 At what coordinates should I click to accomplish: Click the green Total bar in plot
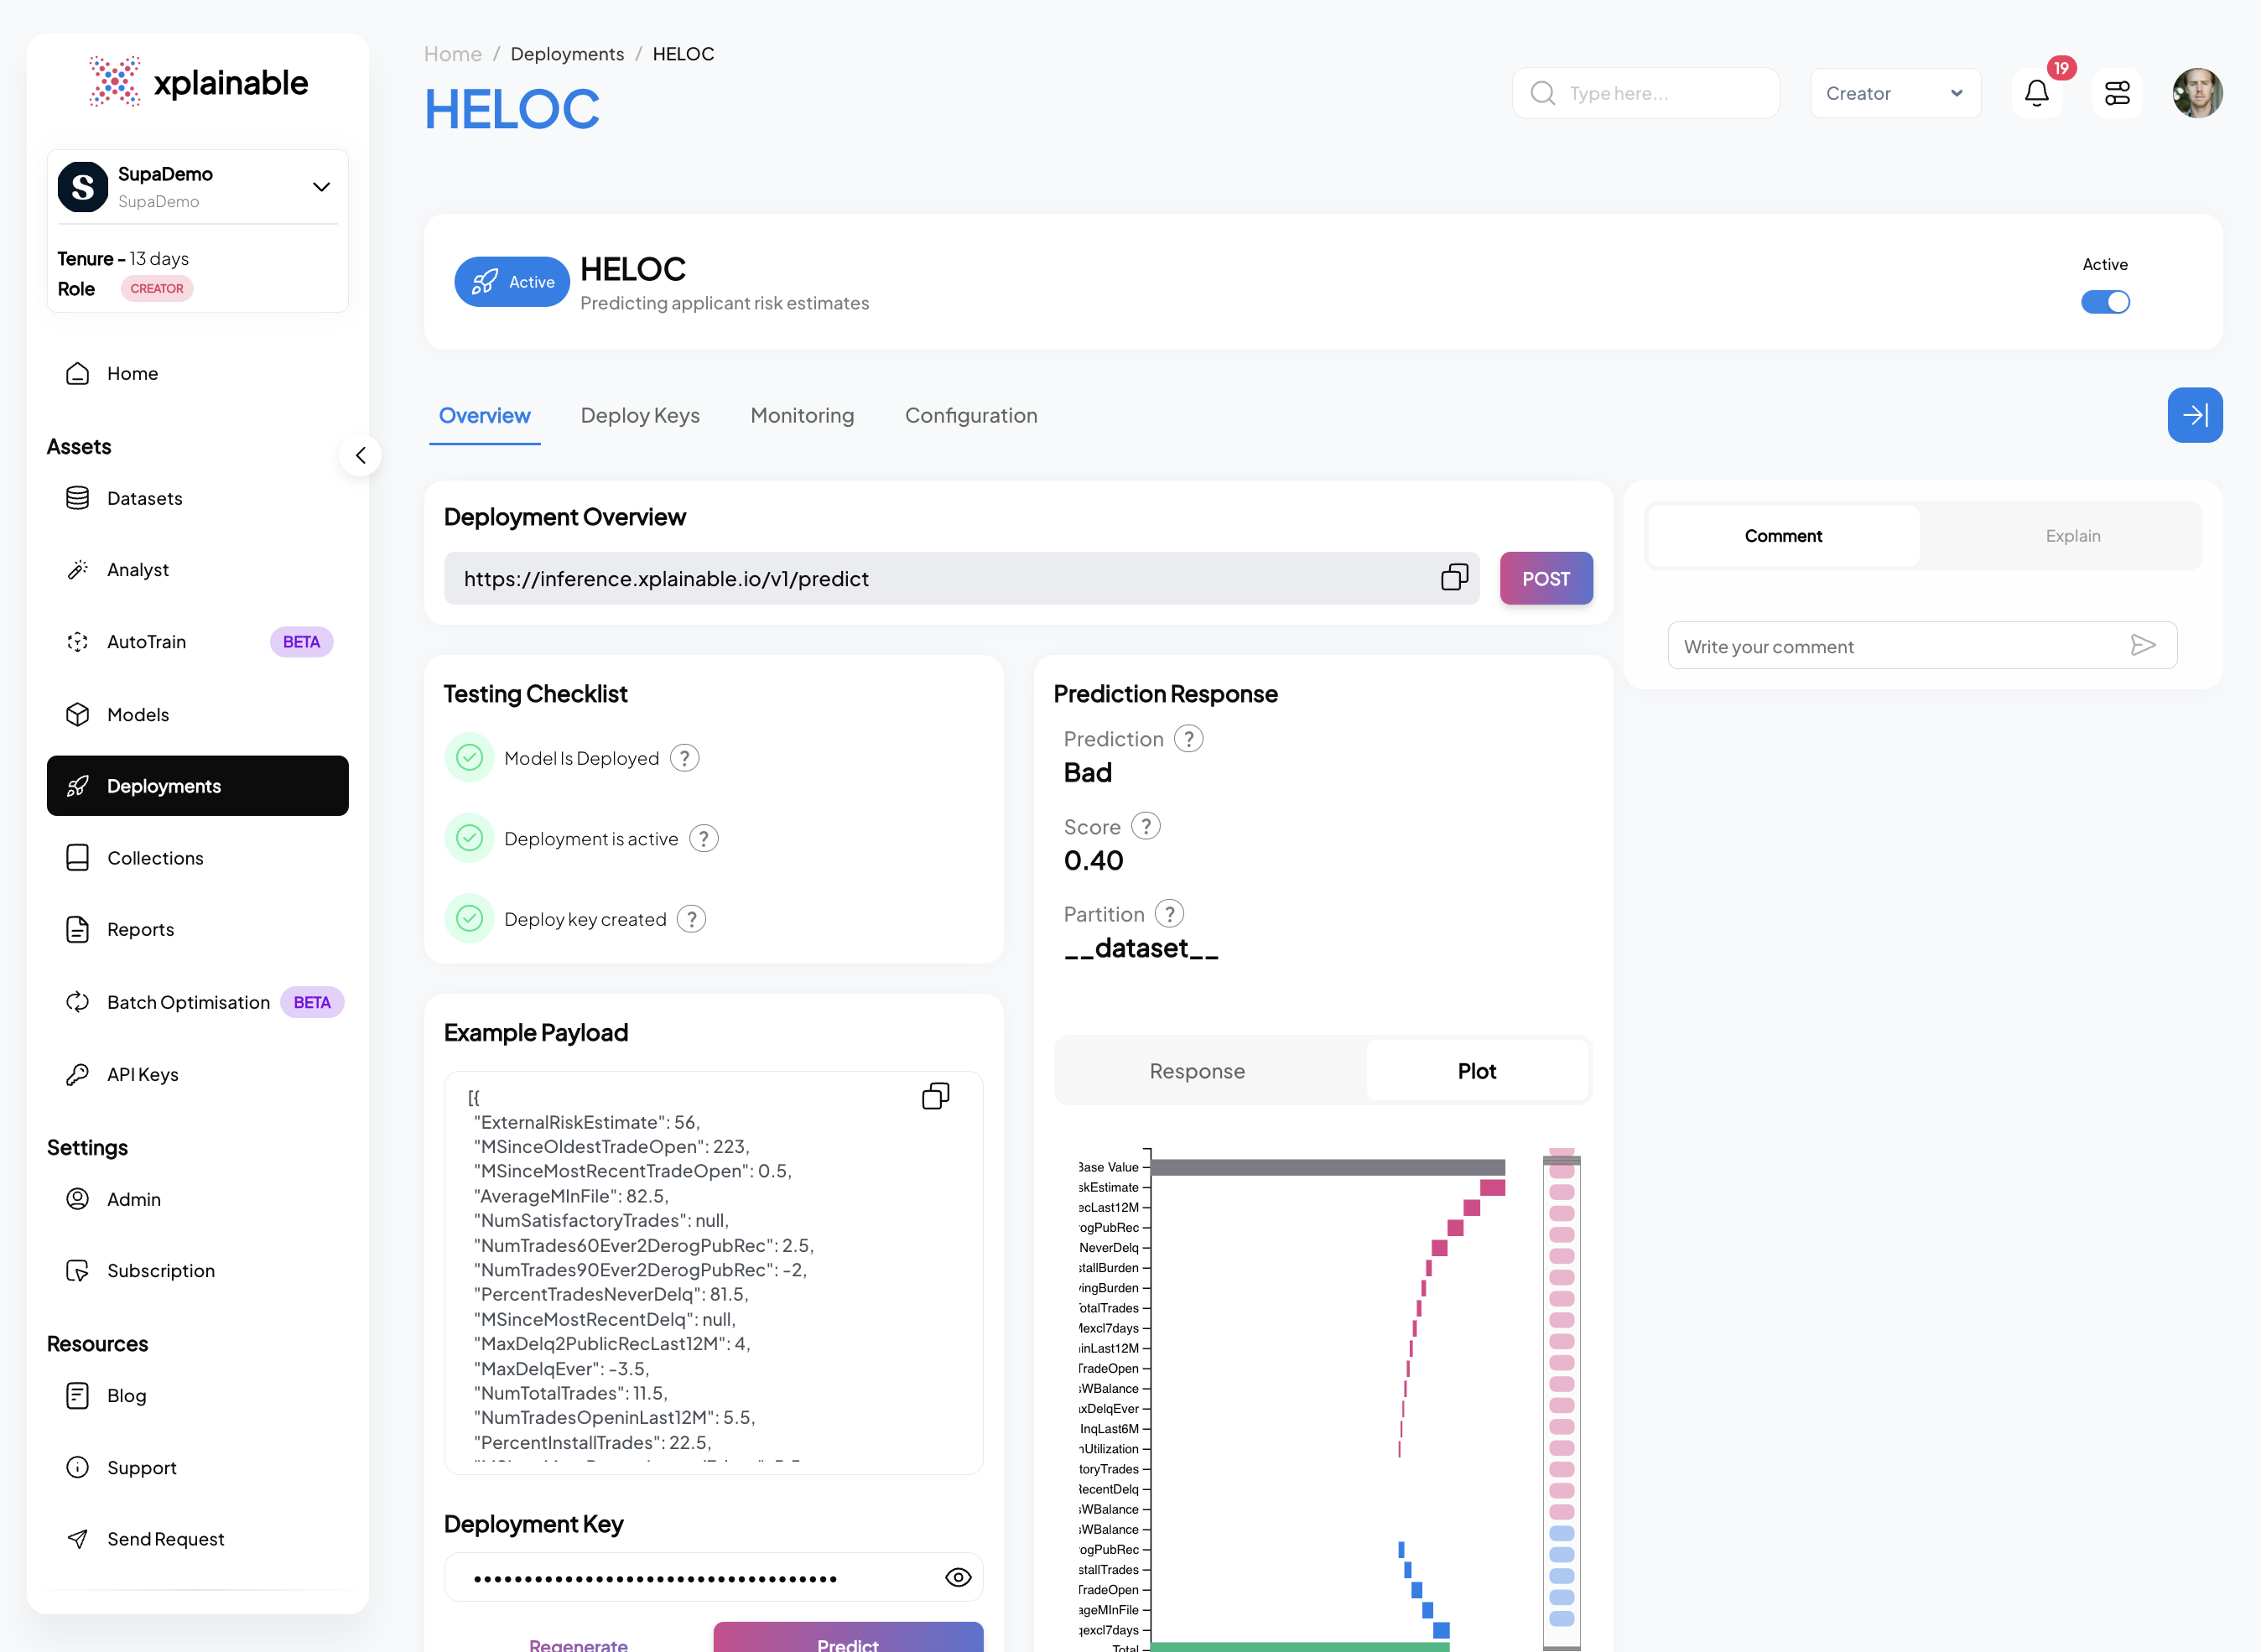(1300, 1646)
